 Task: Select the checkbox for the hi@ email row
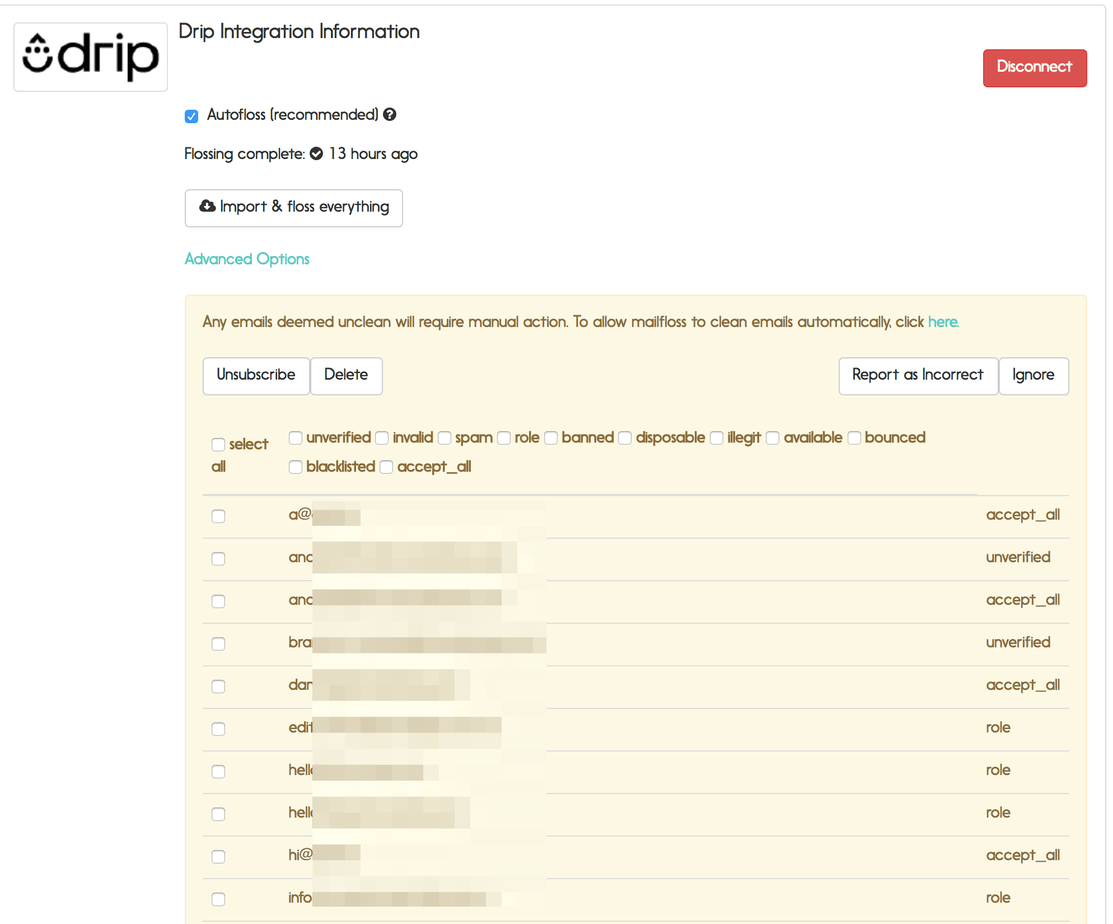(218, 857)
